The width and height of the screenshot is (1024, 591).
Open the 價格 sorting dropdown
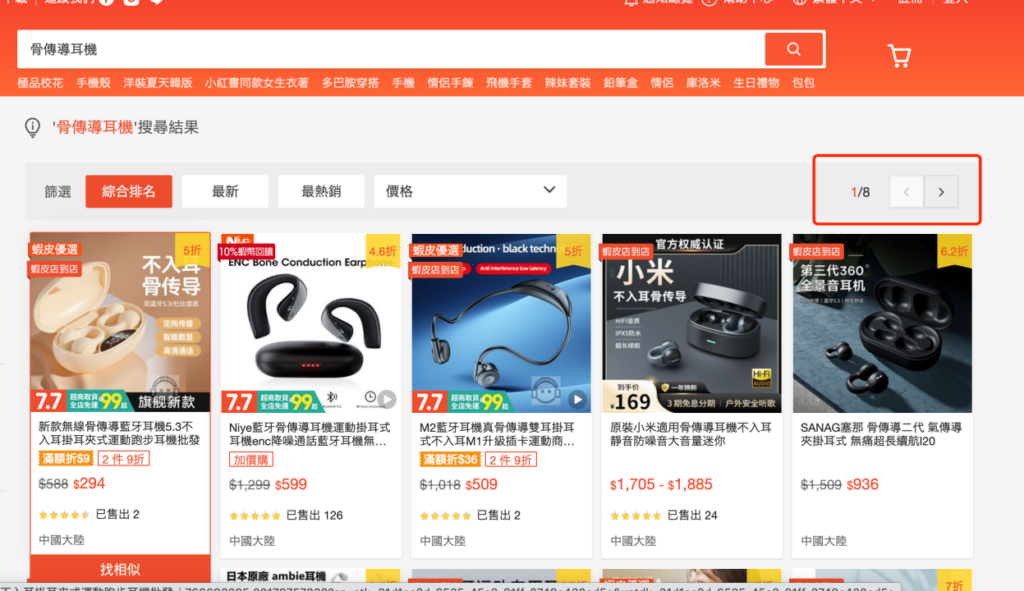(470, 191)
